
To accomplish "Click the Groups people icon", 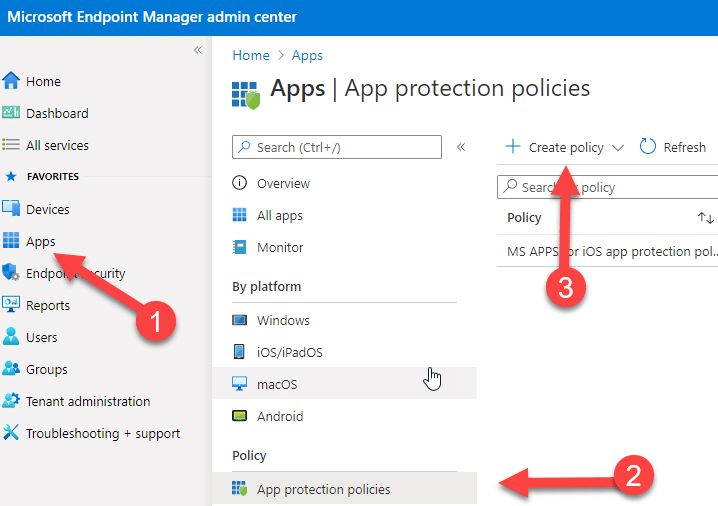I will coord(11,368).
